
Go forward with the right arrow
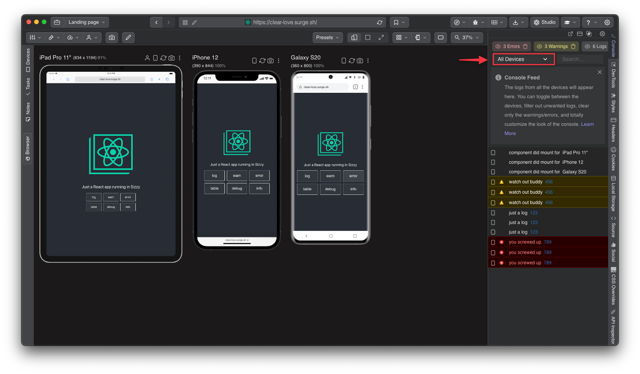(169, 22)
